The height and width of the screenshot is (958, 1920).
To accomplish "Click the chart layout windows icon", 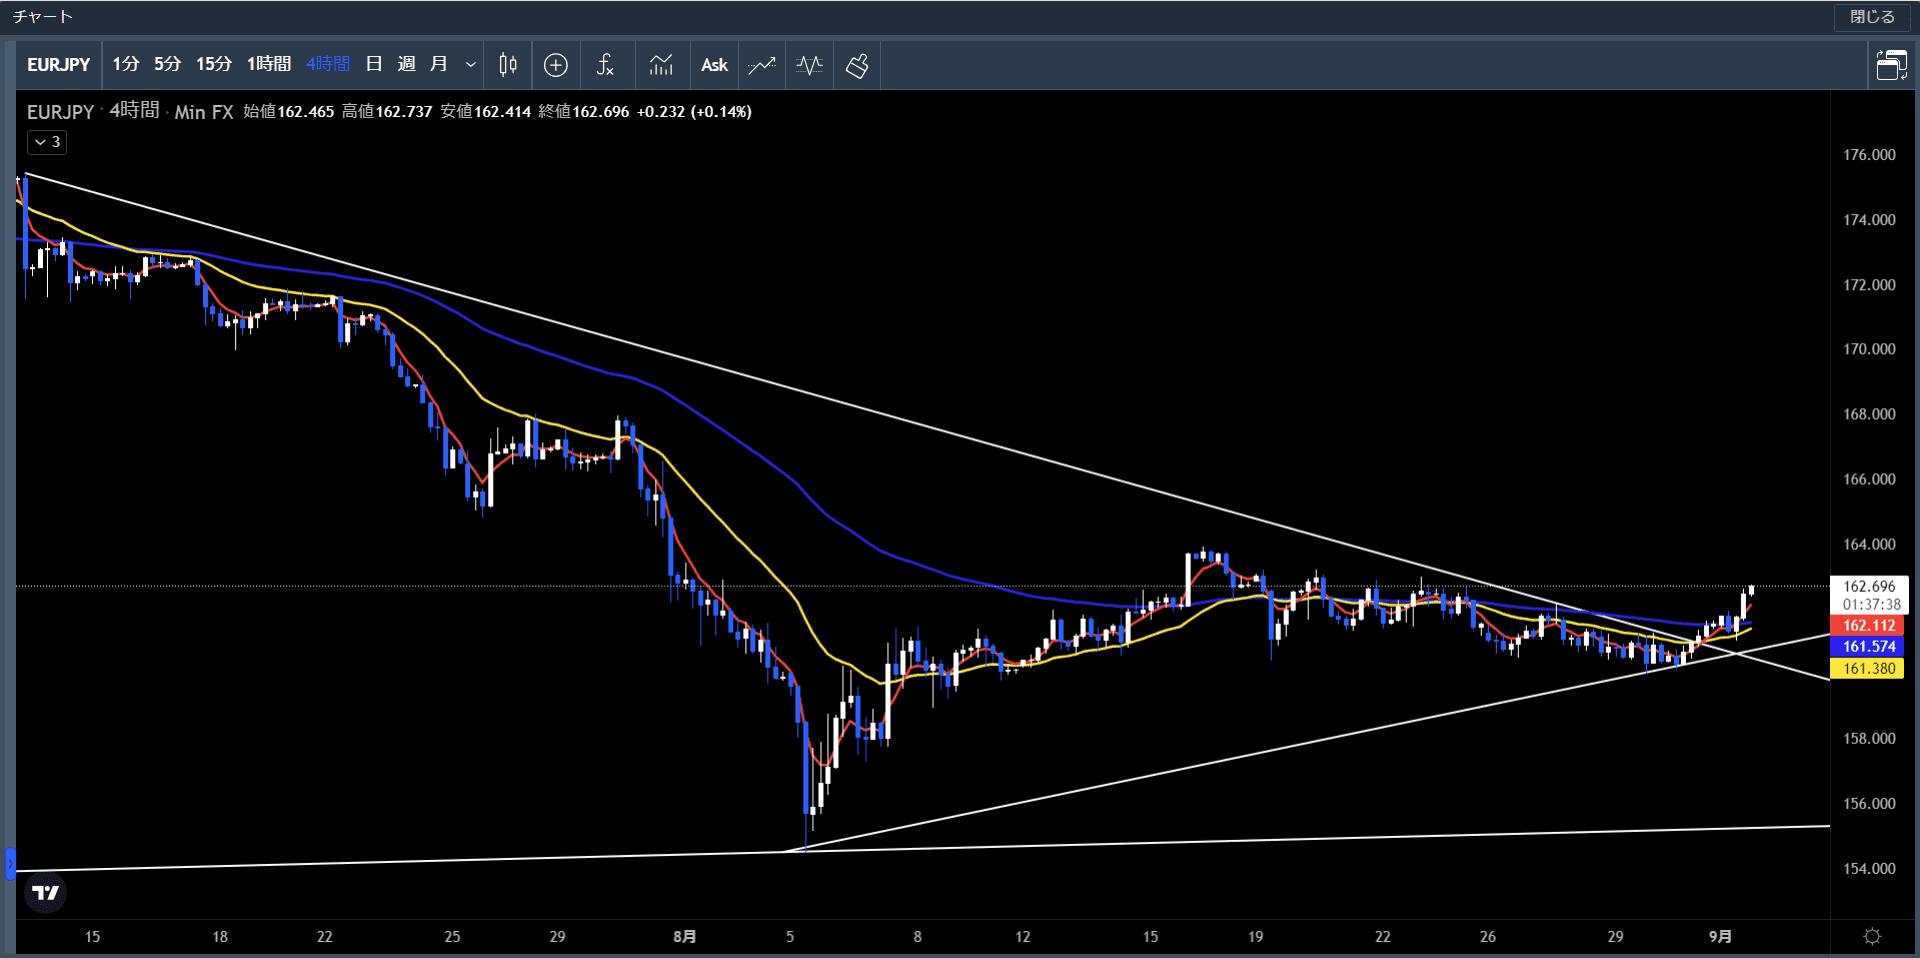I will [1891, 65].
